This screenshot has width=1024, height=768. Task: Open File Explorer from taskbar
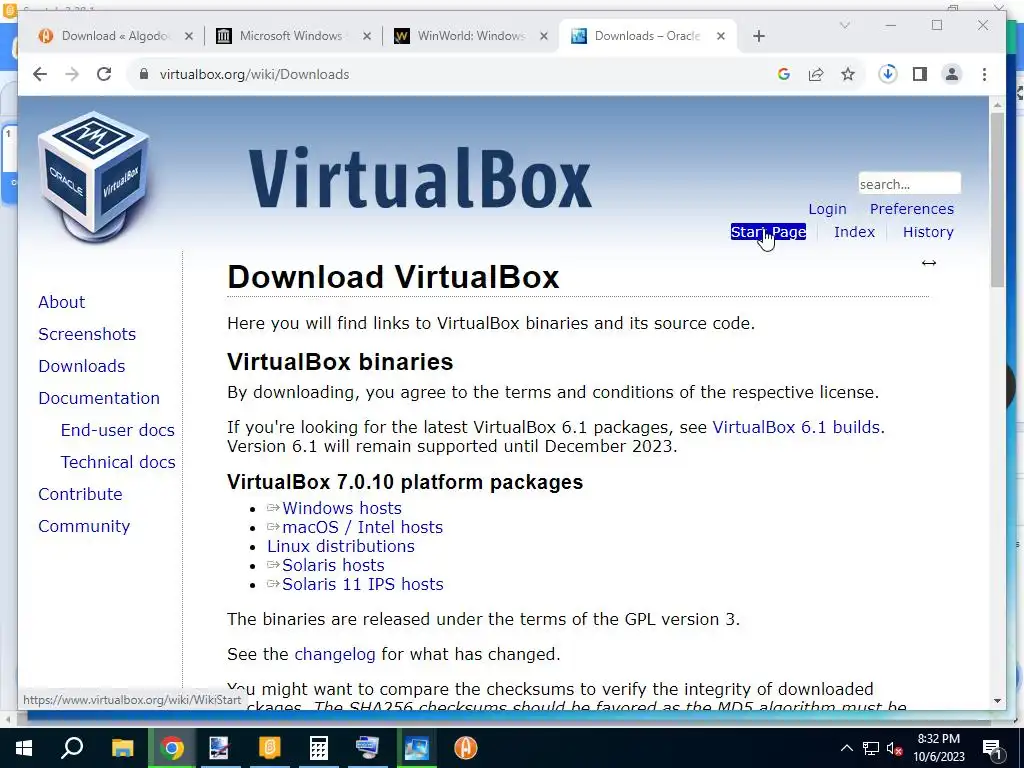pos(122,748)
